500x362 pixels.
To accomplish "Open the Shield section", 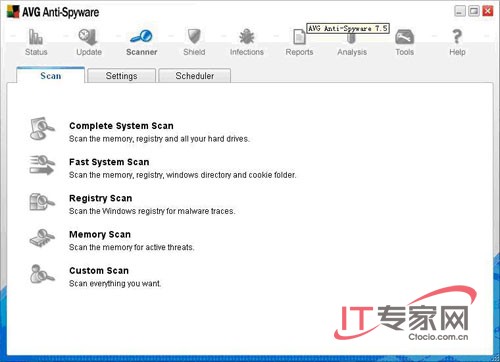I will pos(194,42).
